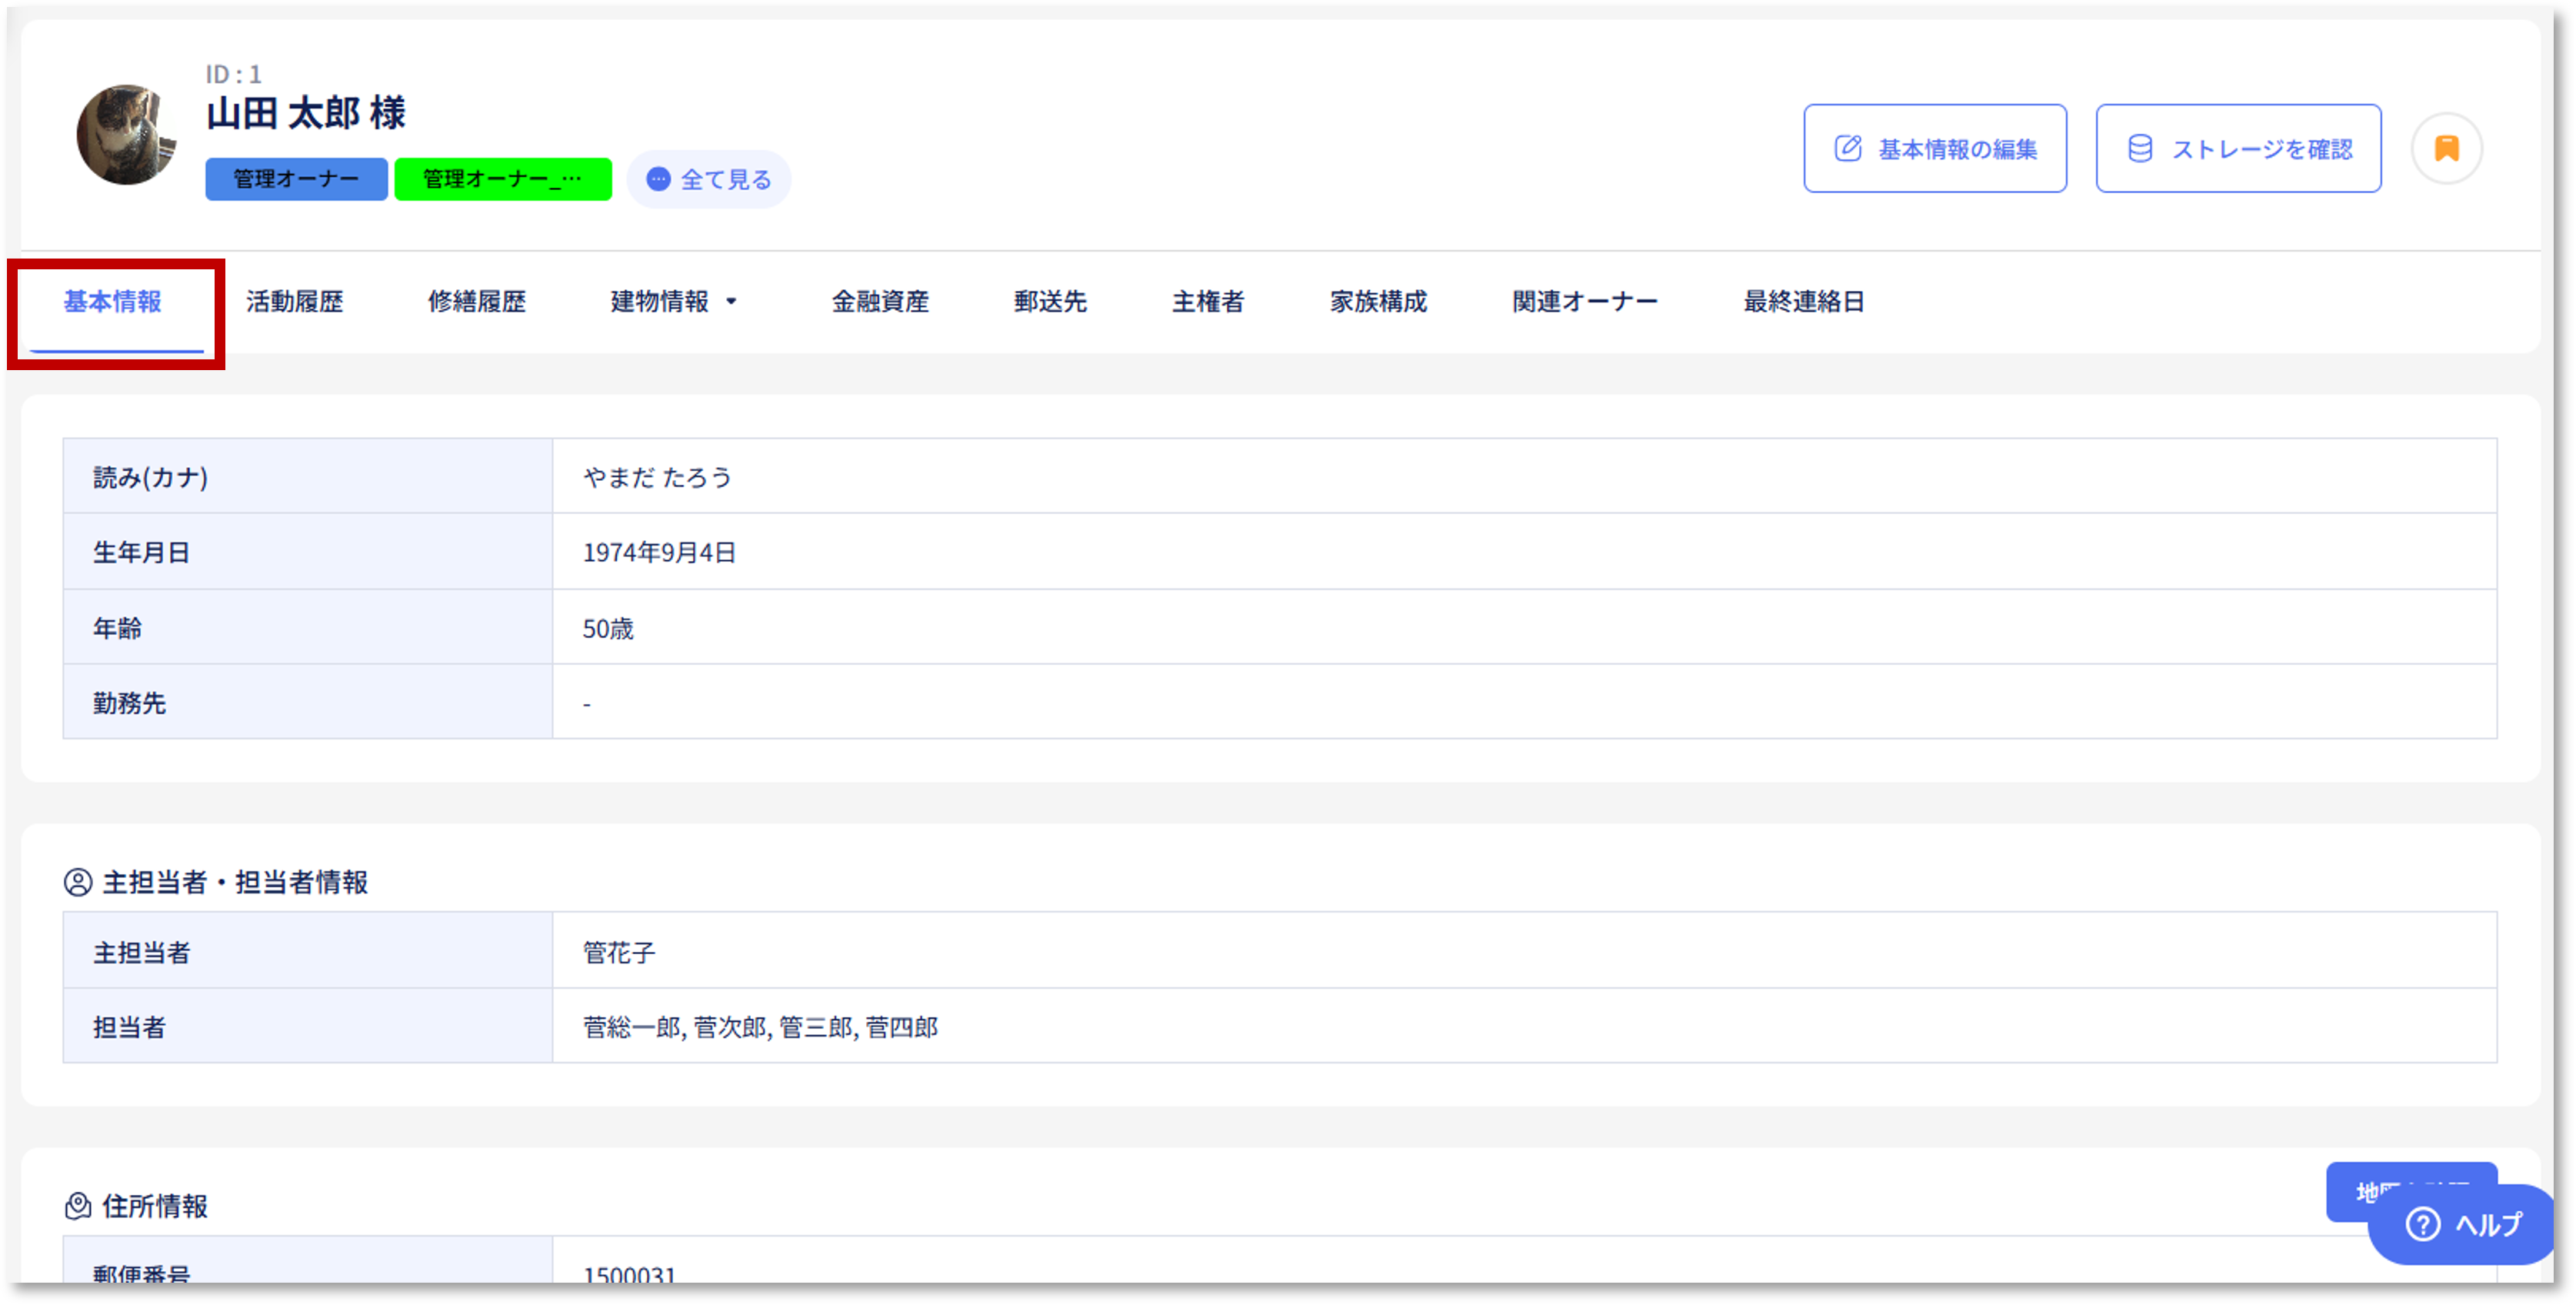Click 全て見る to show all tags
The image size is (2576, 1305).
[709, 180]
